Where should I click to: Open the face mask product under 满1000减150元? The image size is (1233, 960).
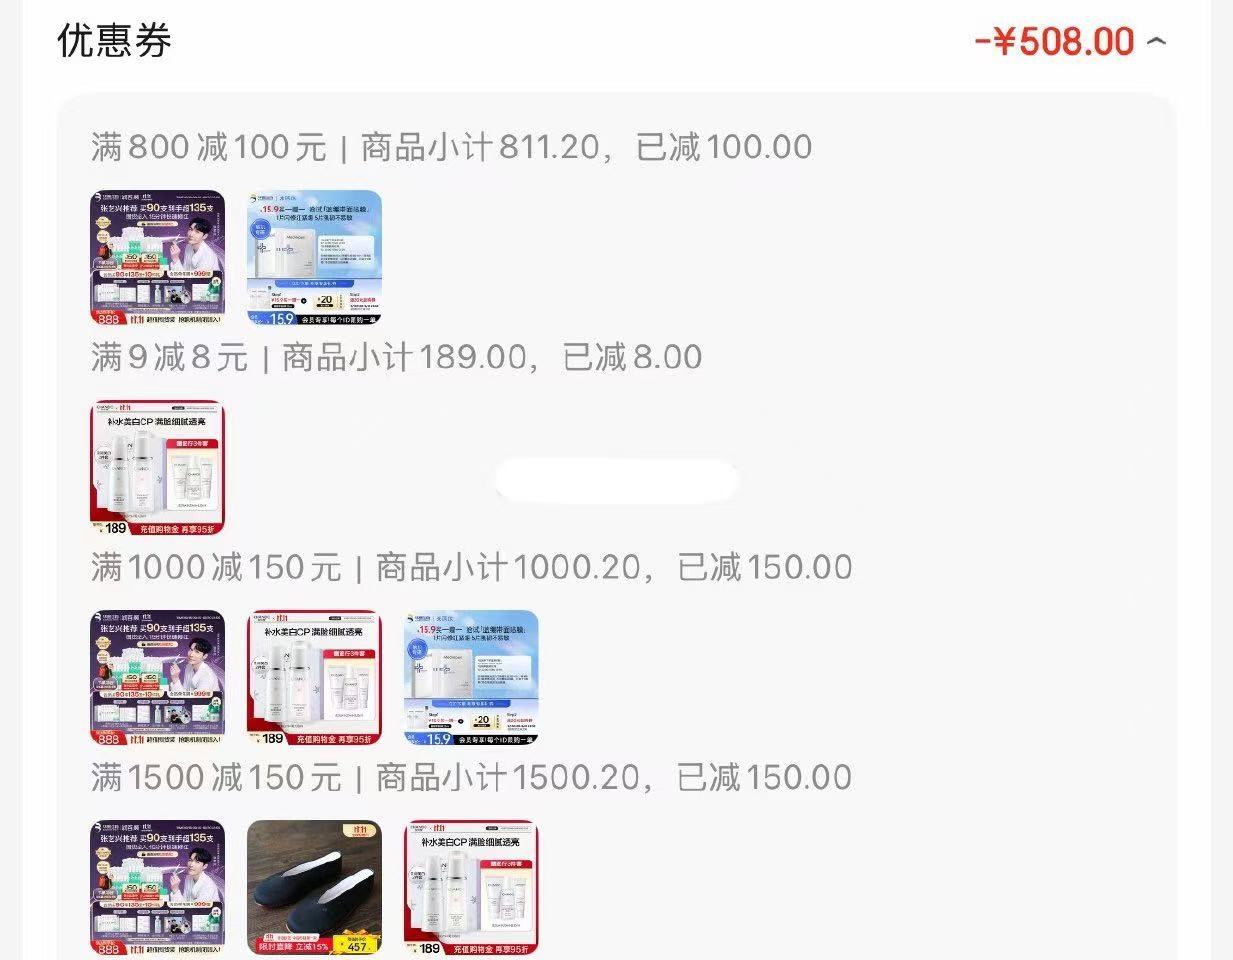click(471, 678)
